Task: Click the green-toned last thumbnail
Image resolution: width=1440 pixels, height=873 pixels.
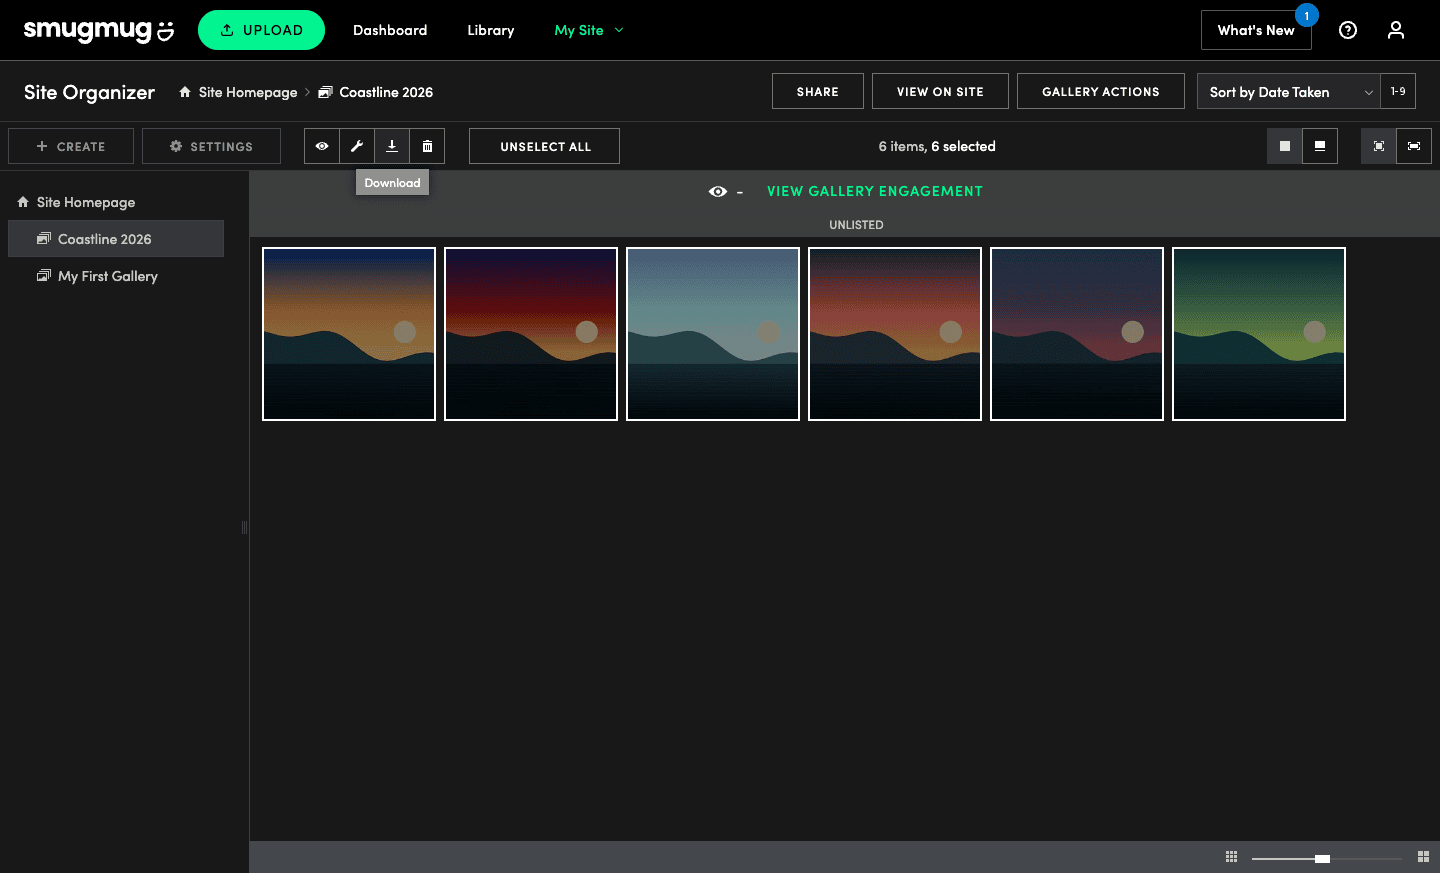Action: click(x=1259, y=334)
